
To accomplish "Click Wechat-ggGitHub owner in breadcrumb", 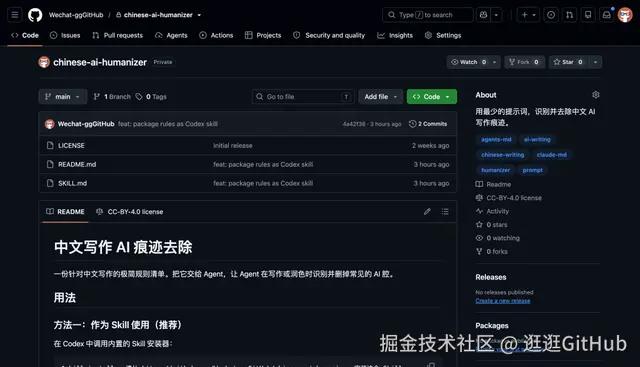I will click(76, 15).
